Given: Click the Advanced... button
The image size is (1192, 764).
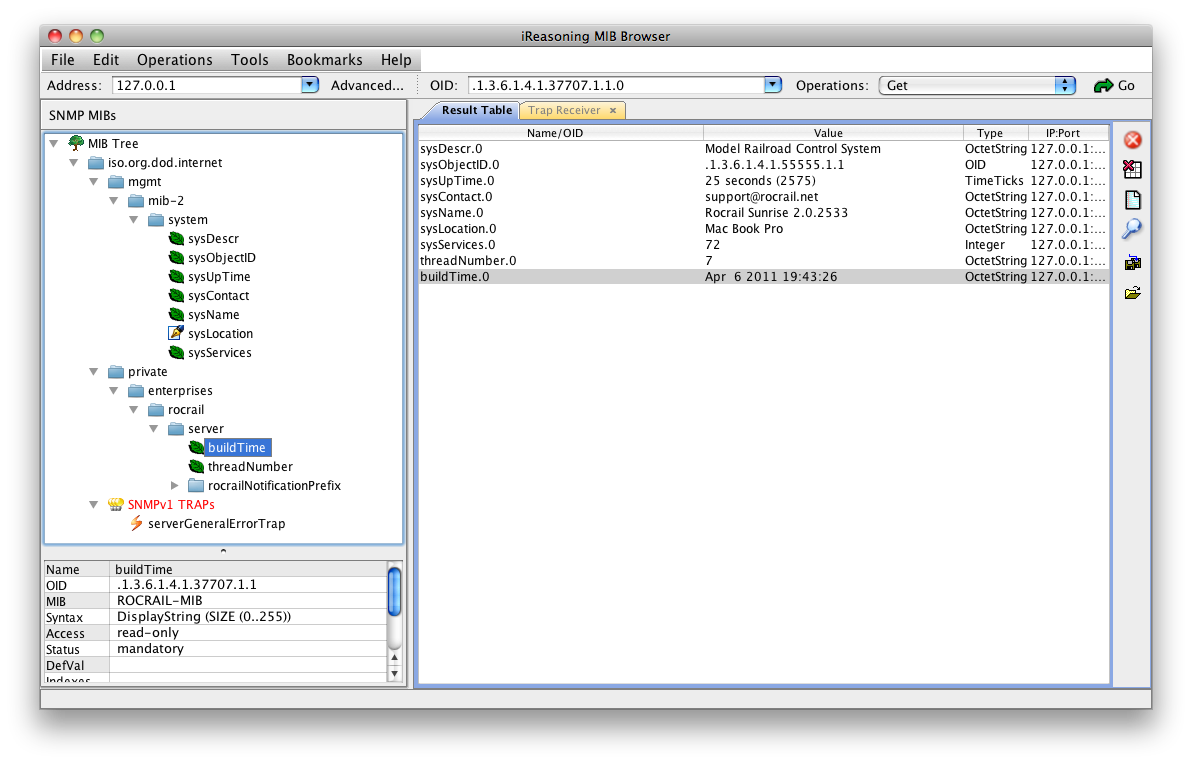Looking at the screenshot, I should click(367, 86).
